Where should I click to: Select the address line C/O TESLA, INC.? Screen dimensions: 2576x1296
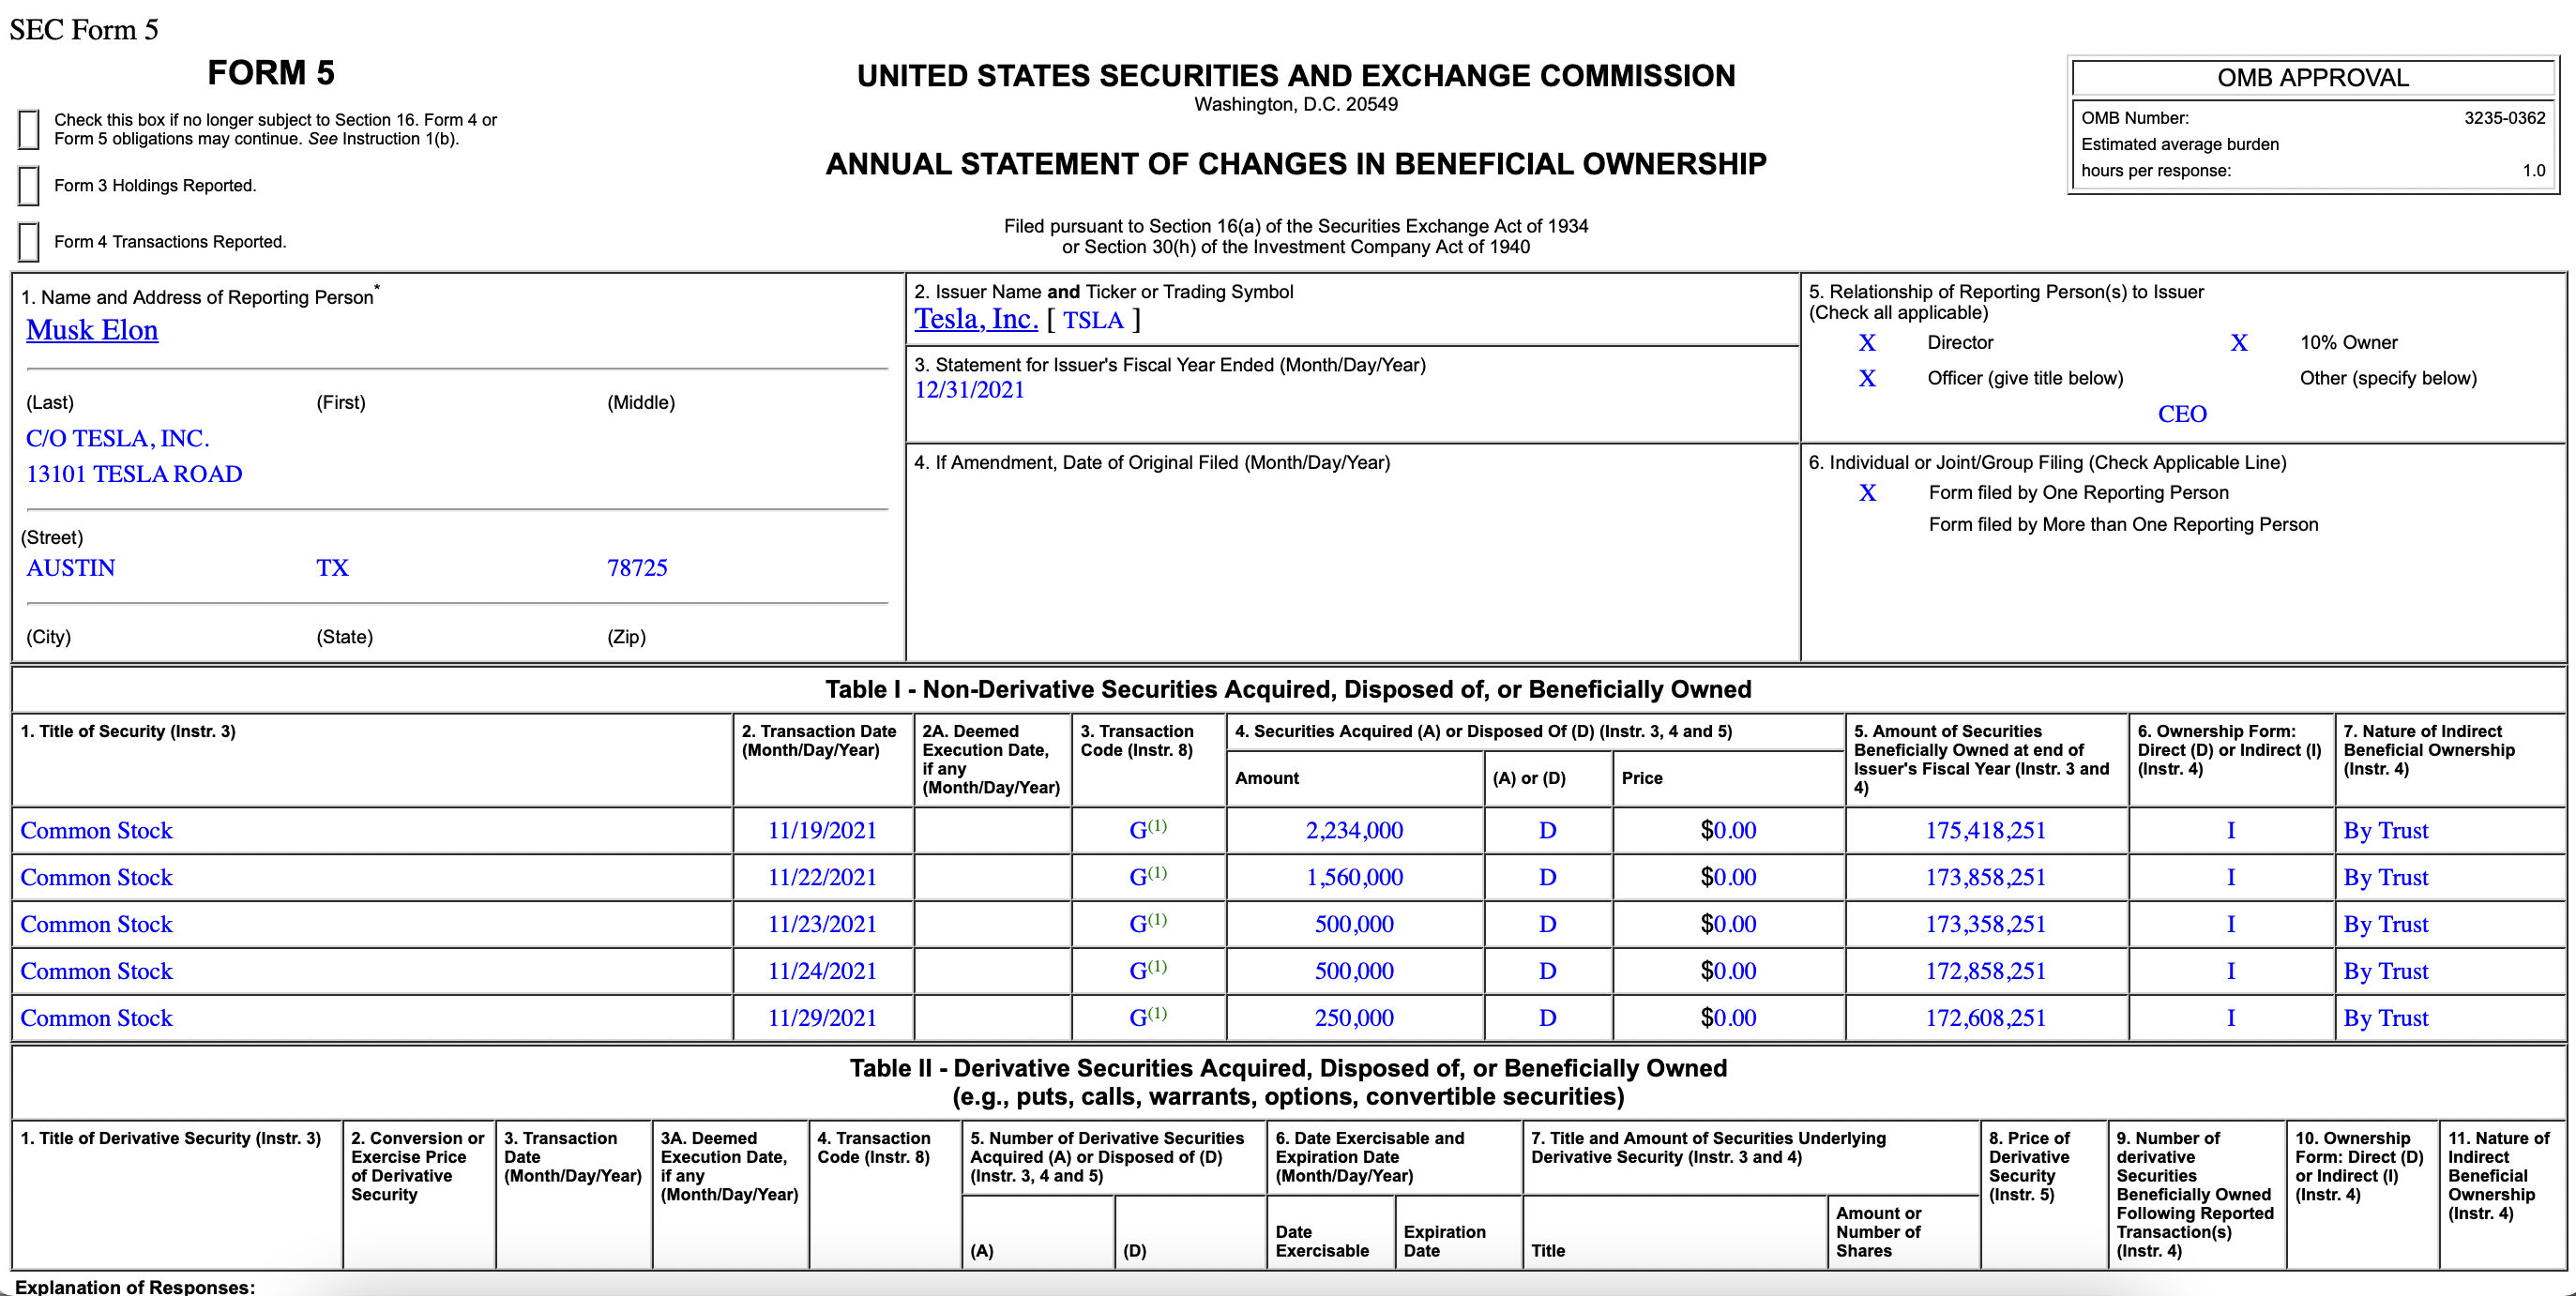tap(118, 438)
